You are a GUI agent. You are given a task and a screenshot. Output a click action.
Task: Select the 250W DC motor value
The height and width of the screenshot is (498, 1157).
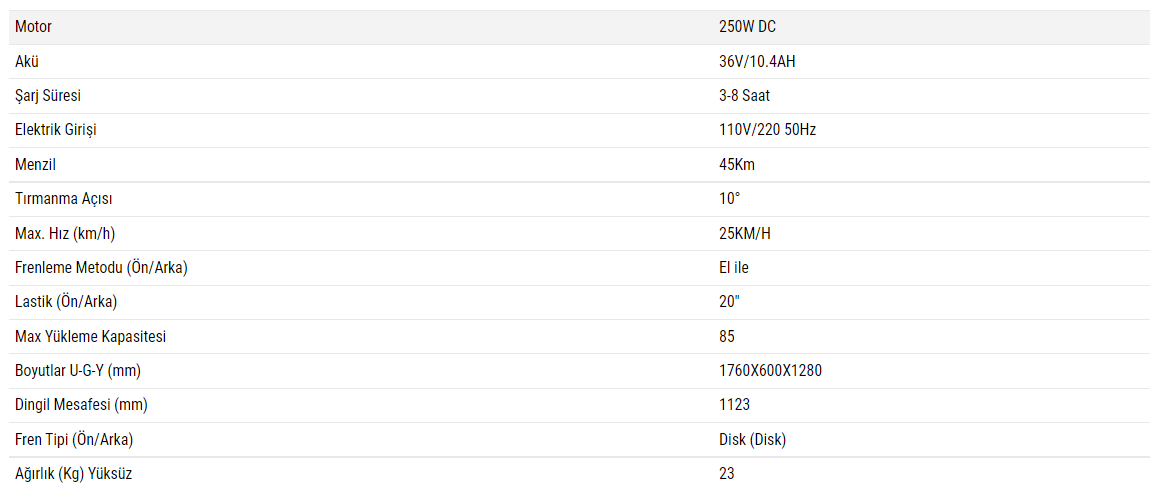(x=747, y=27)
